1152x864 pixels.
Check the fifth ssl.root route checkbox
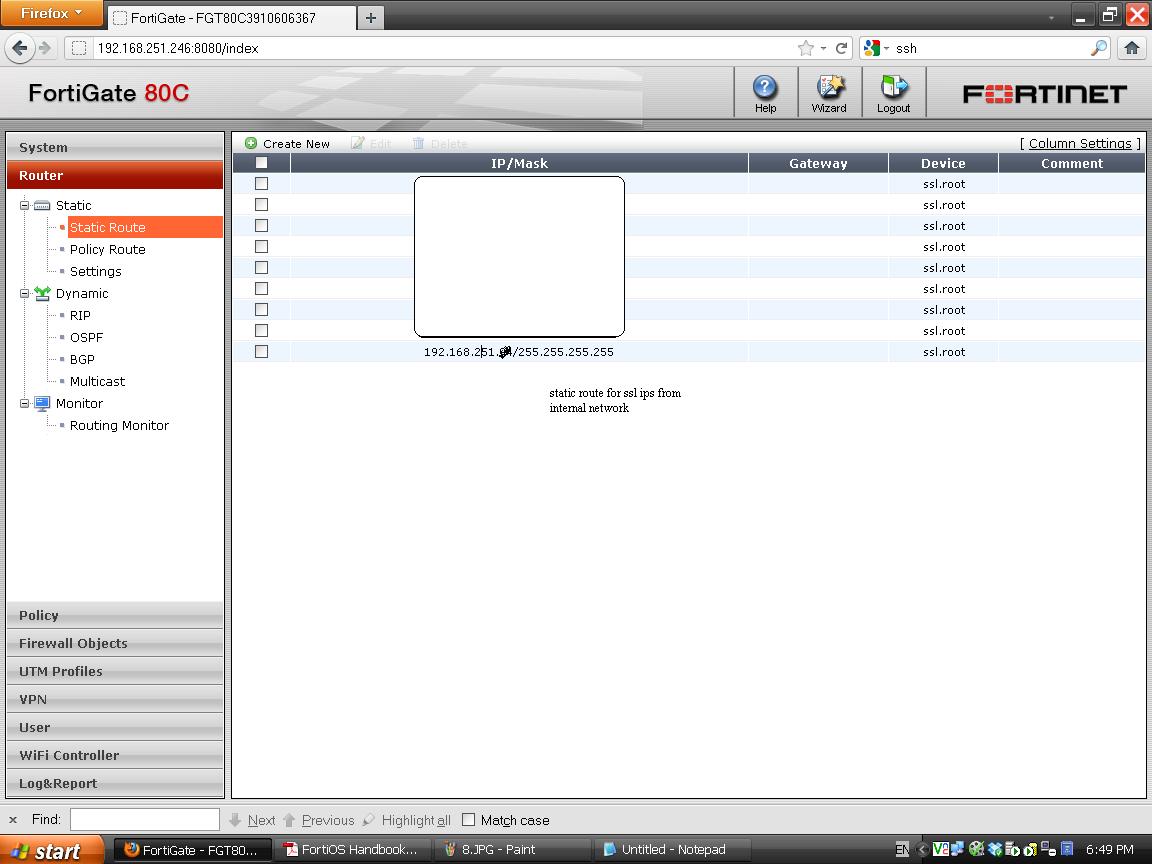pos(262,267)
